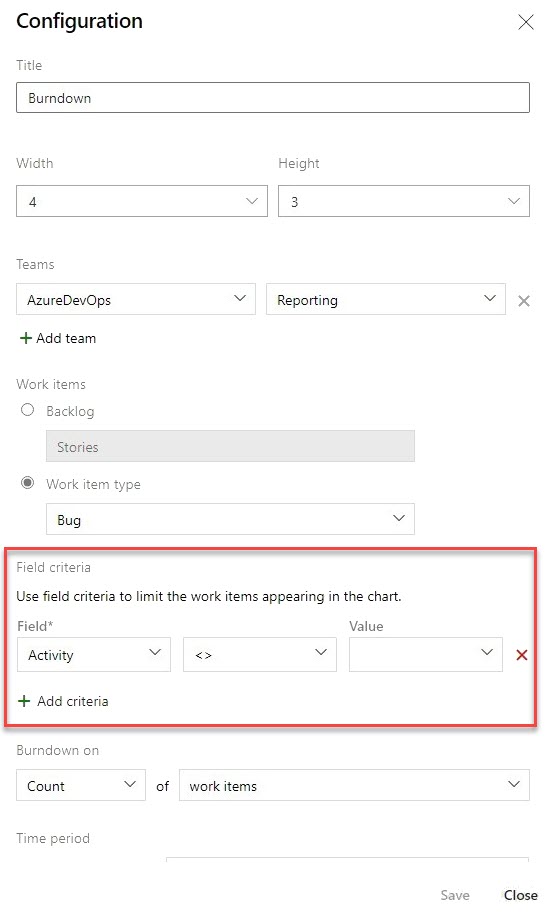Open the <> operator dropdown

[260, 654]
